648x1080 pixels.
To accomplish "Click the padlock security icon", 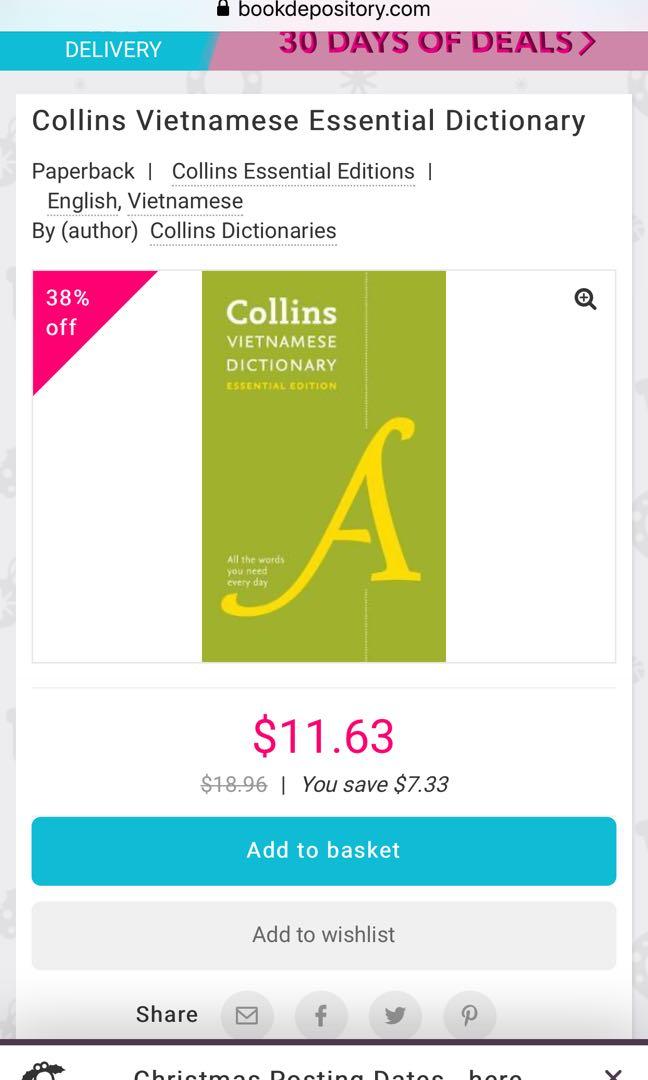I will tap(224, 9).
